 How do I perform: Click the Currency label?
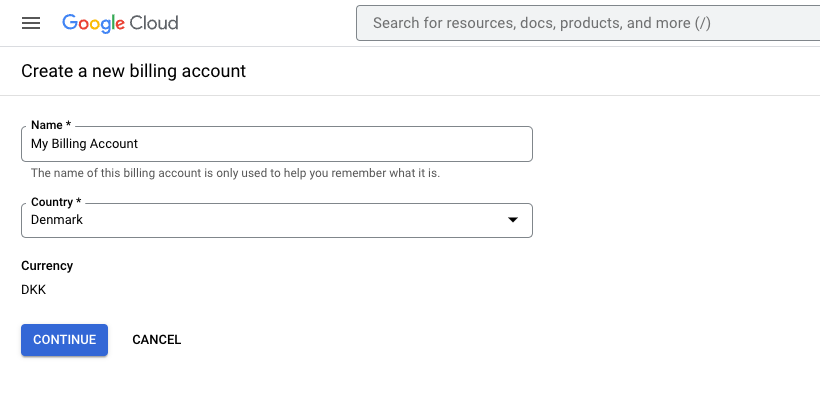(x=47, y=266)
